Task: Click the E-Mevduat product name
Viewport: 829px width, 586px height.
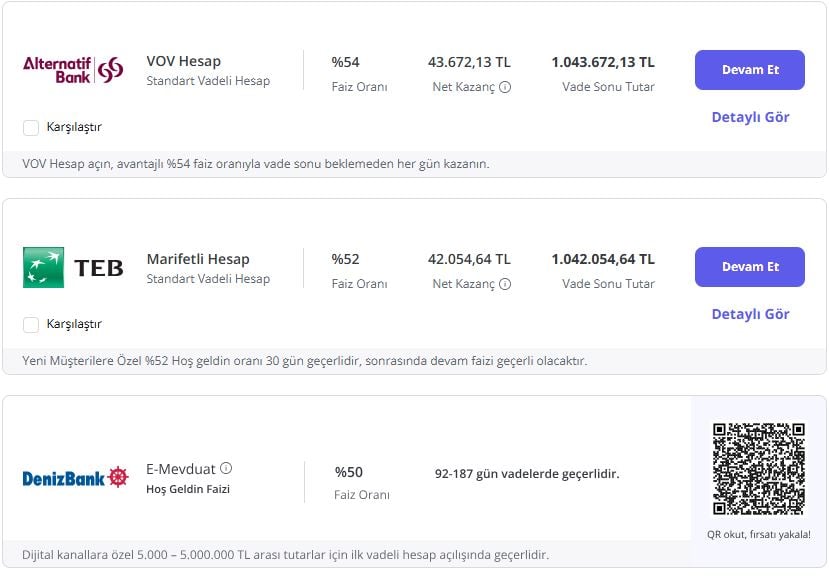Action: tap(181, 468)
